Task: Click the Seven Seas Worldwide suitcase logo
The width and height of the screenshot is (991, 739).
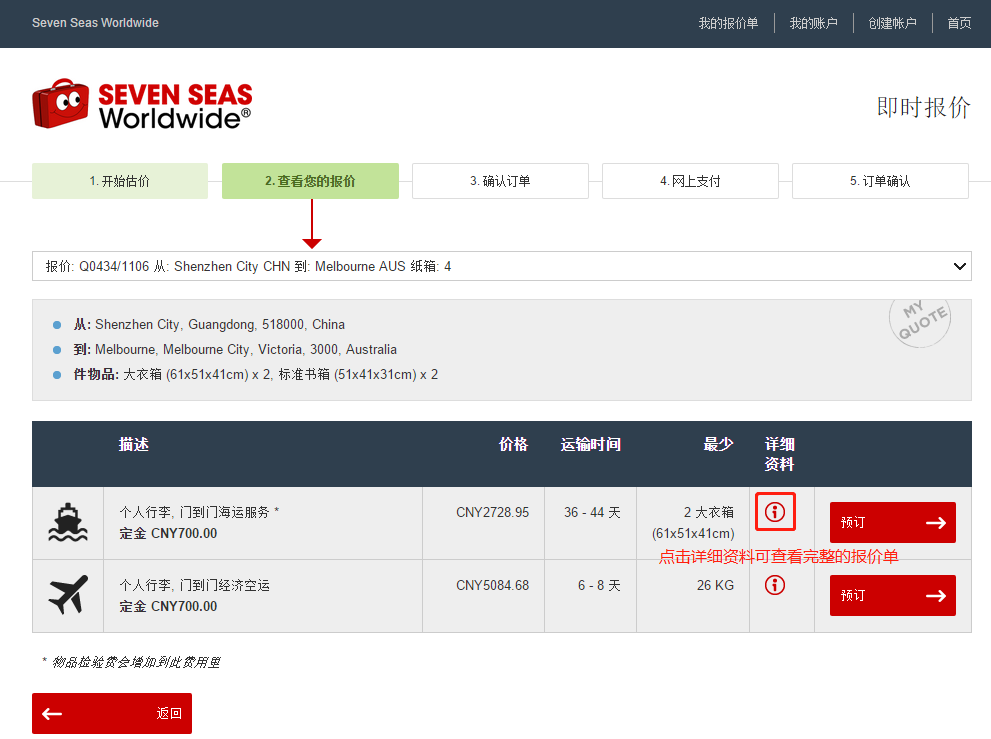Action: [x=142, y=104]
